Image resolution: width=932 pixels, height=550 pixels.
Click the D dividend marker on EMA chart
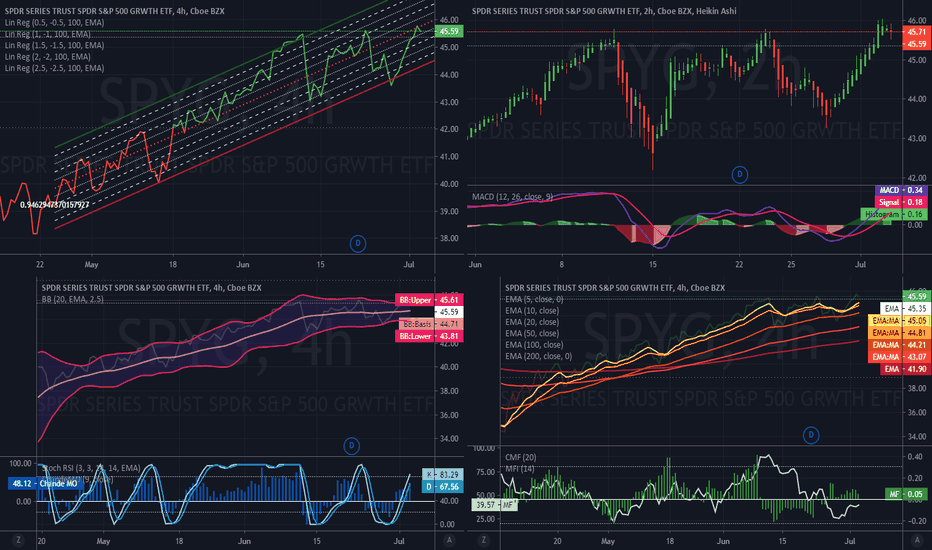[x=811, y=435]
